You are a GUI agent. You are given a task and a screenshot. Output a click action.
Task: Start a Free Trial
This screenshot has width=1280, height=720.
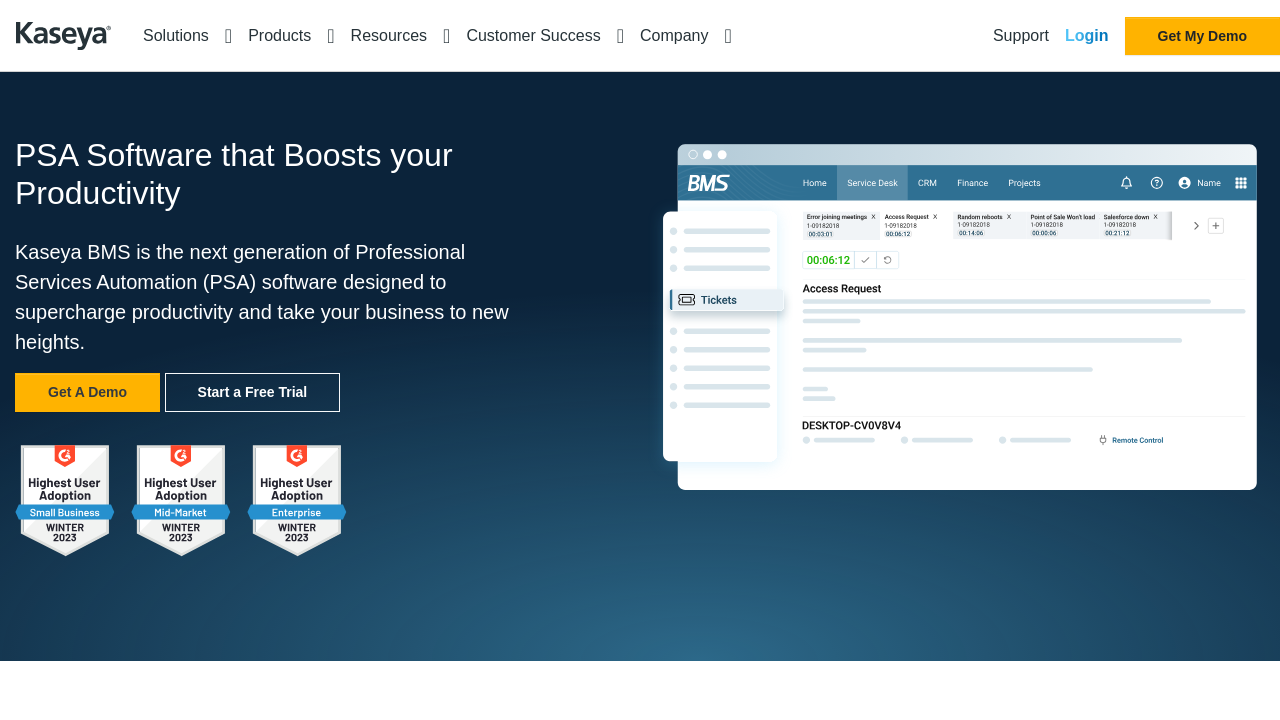click(x=252, y=392)
